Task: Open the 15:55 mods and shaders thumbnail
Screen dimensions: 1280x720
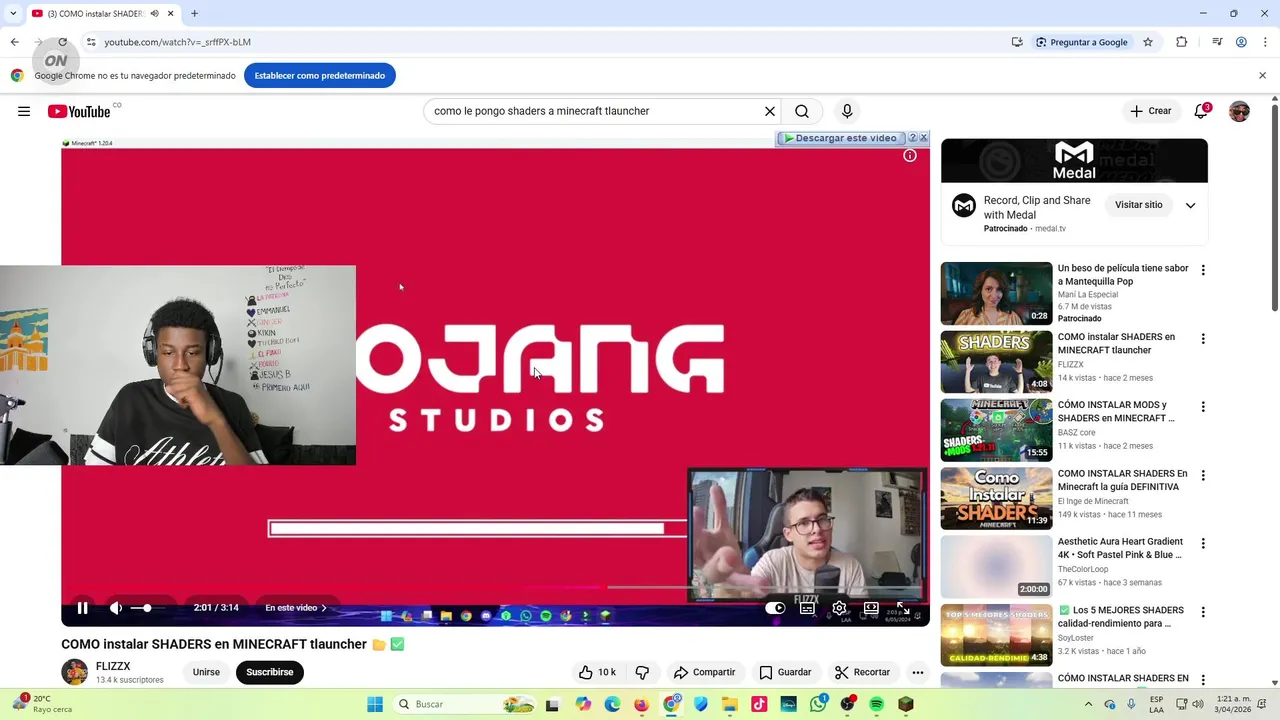Action: pos(996,430)
